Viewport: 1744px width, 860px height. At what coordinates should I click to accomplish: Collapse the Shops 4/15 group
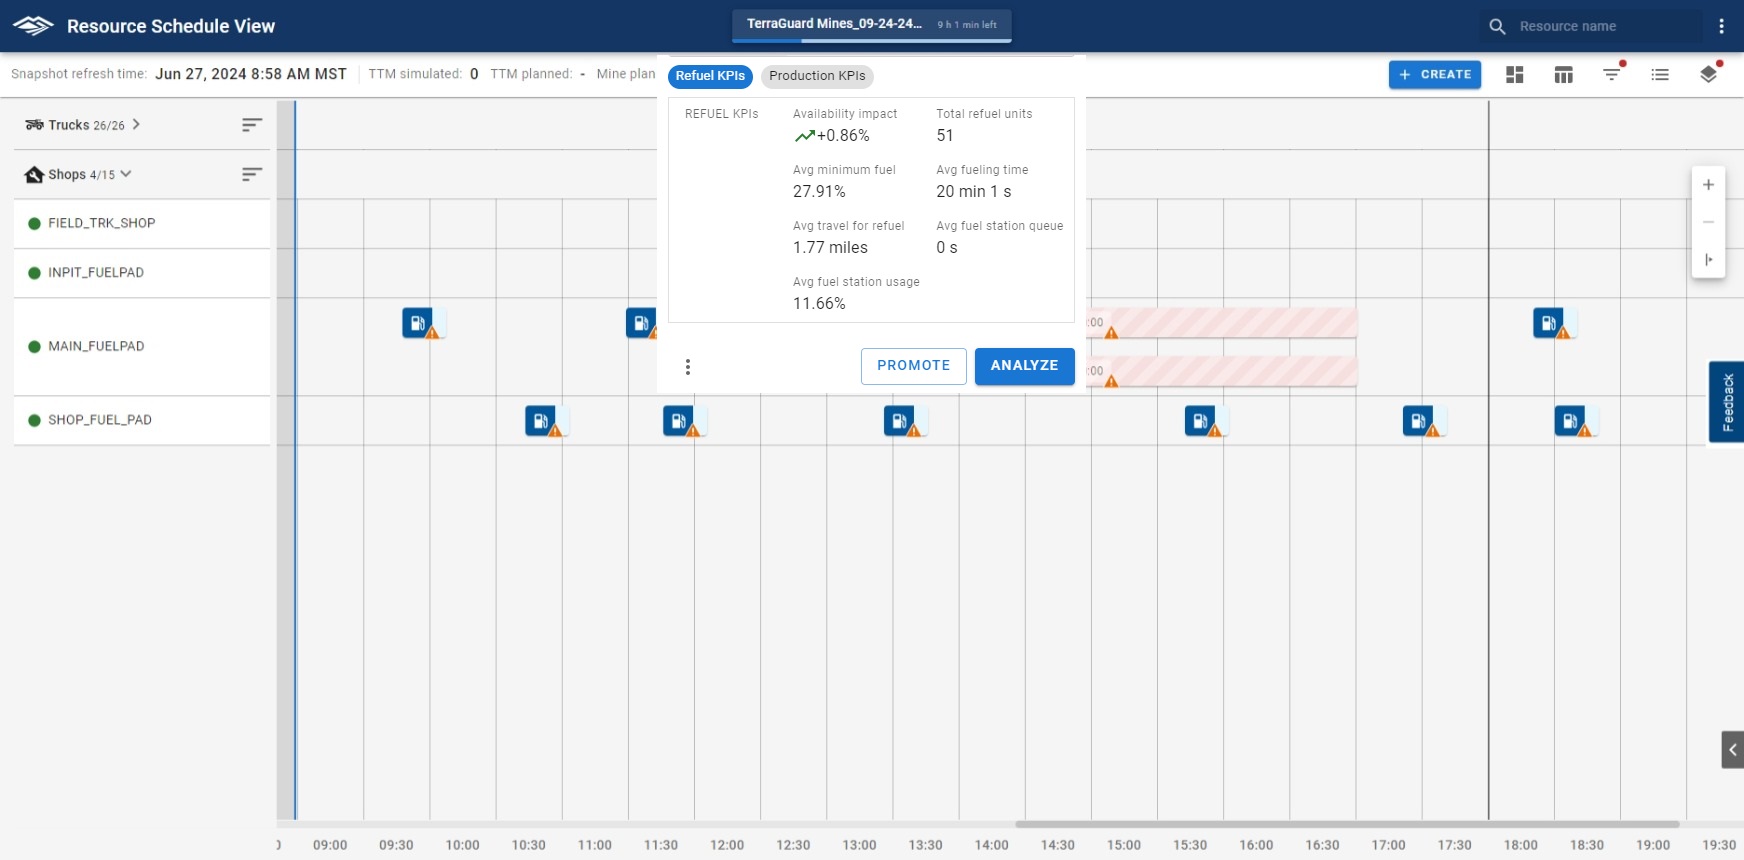tap(126, 174)
